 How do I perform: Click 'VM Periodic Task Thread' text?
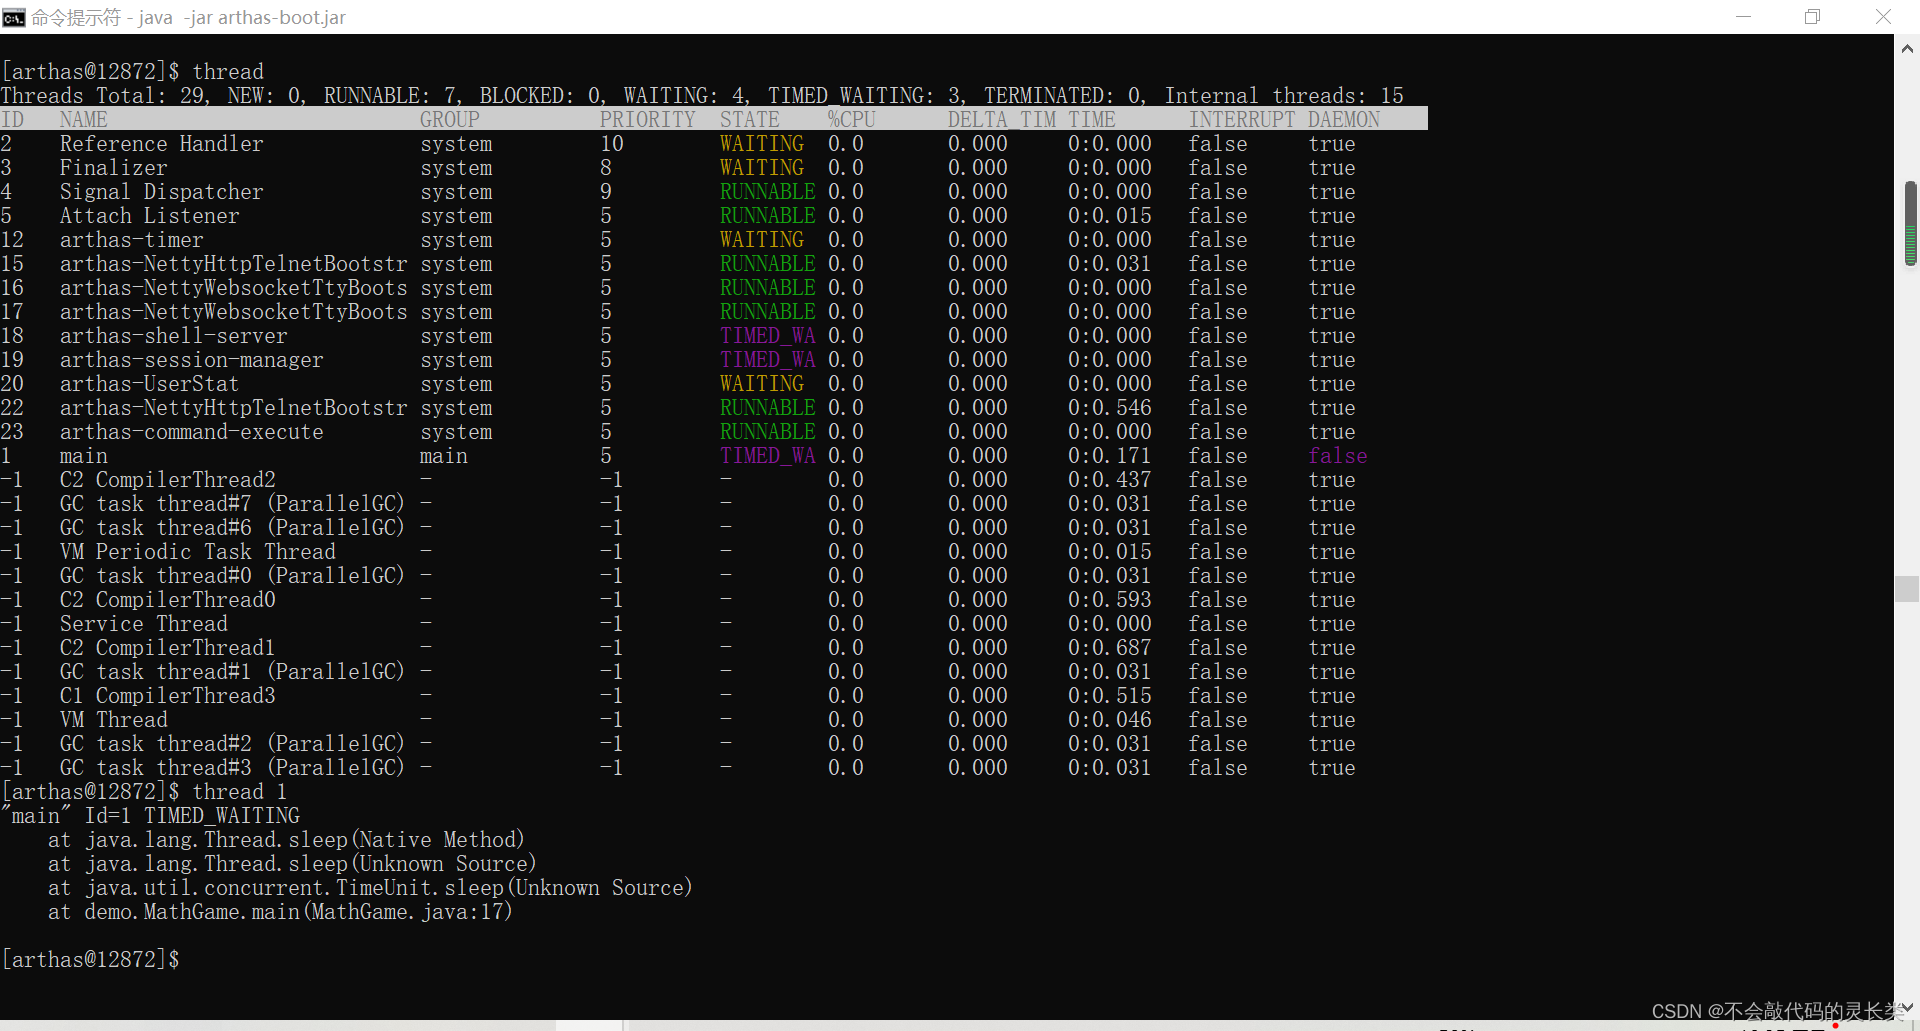point(197,552)
